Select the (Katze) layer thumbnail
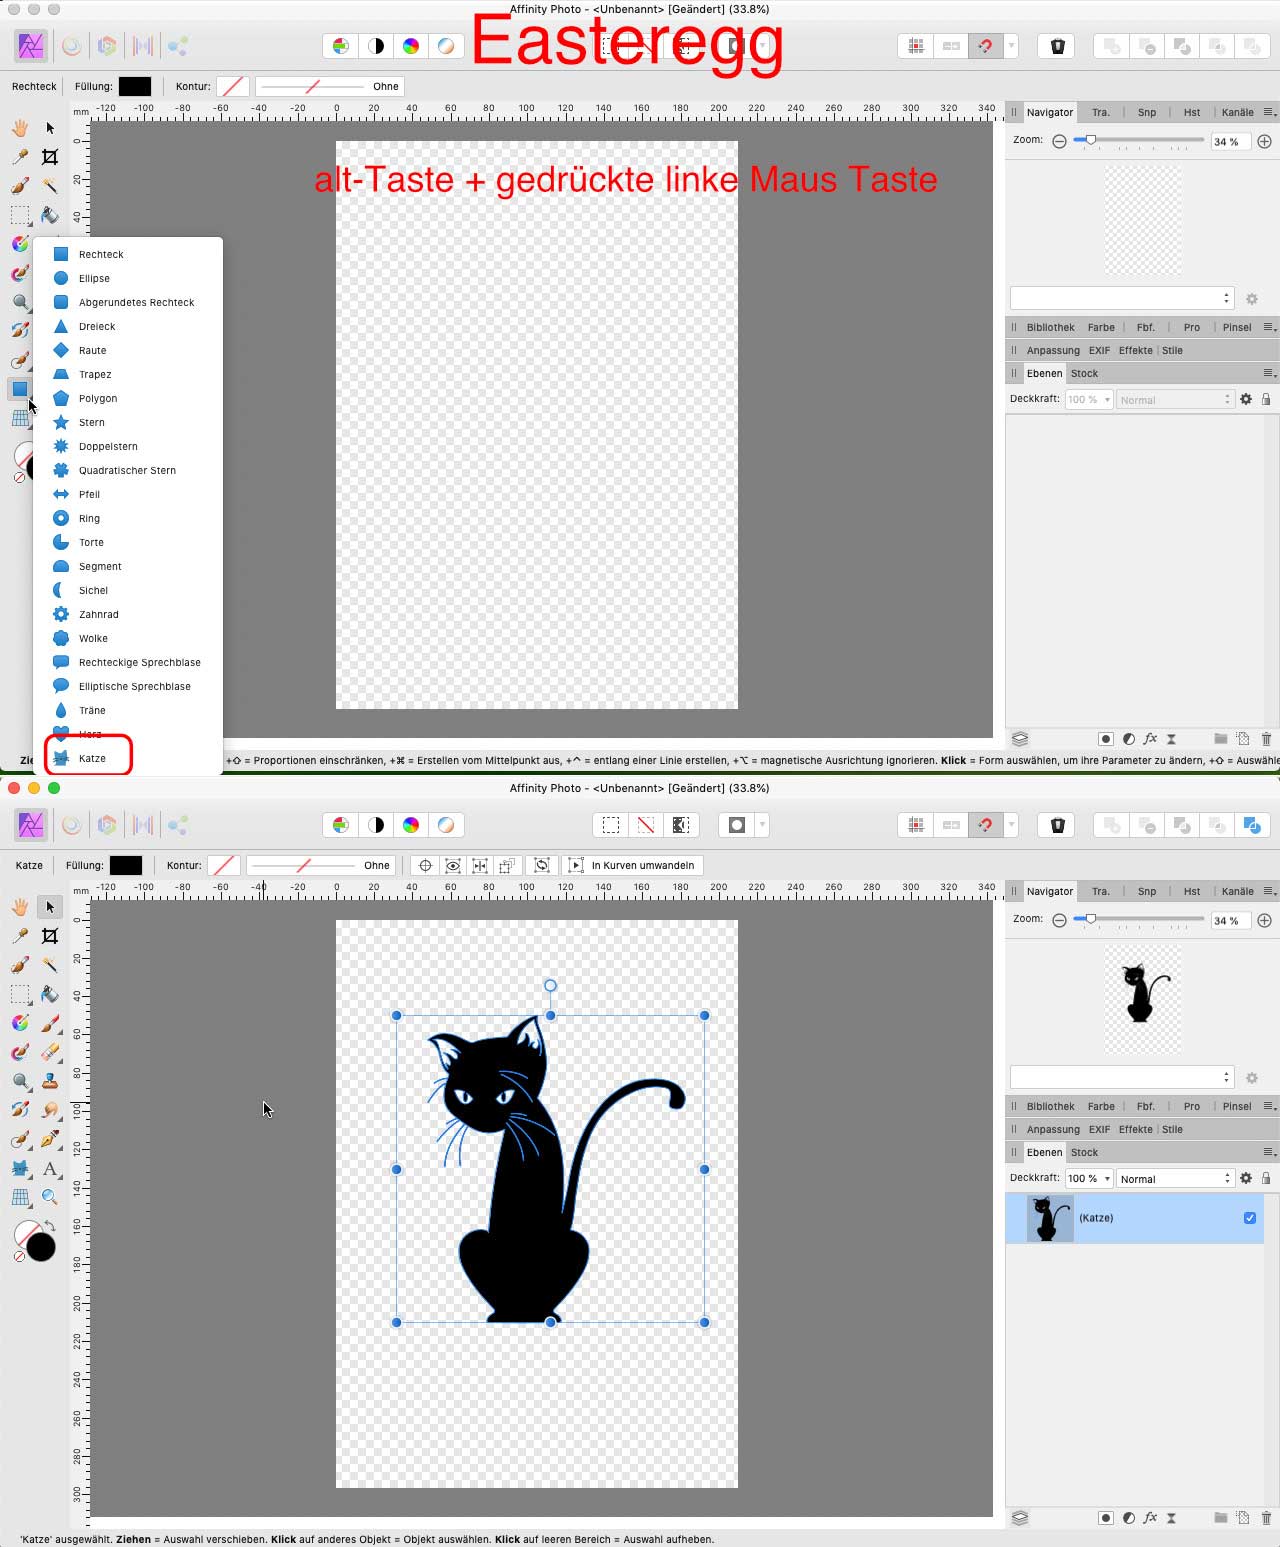The height and width of the screenshot is (1547, 1280). click(1050, 1218)
